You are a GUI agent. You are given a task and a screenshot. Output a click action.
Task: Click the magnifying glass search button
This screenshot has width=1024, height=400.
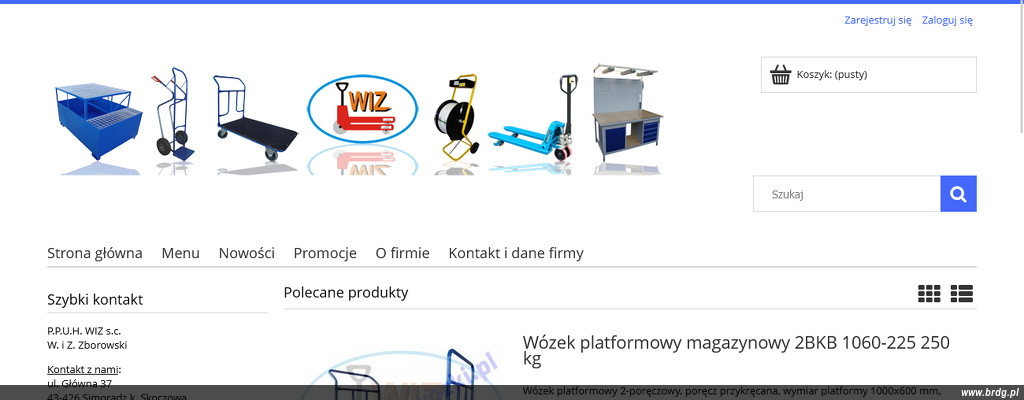[958, 193]
